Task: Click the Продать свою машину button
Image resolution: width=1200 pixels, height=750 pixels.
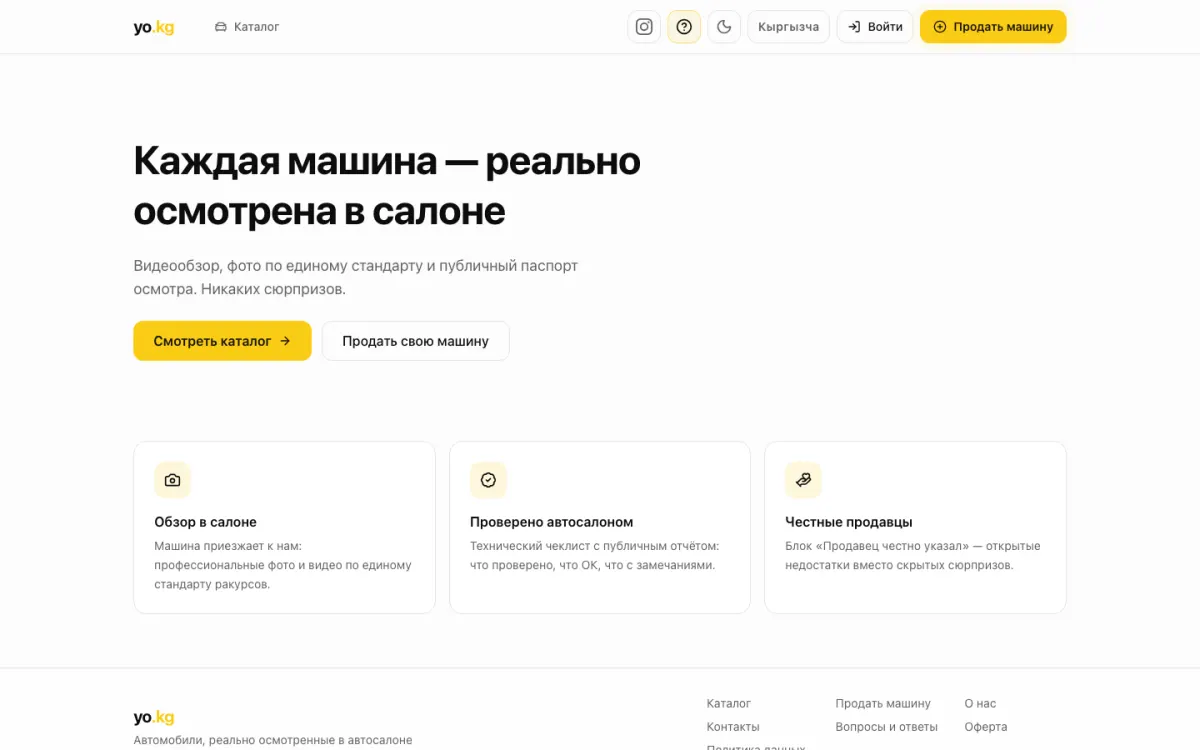Action: (x=415, y=341)
